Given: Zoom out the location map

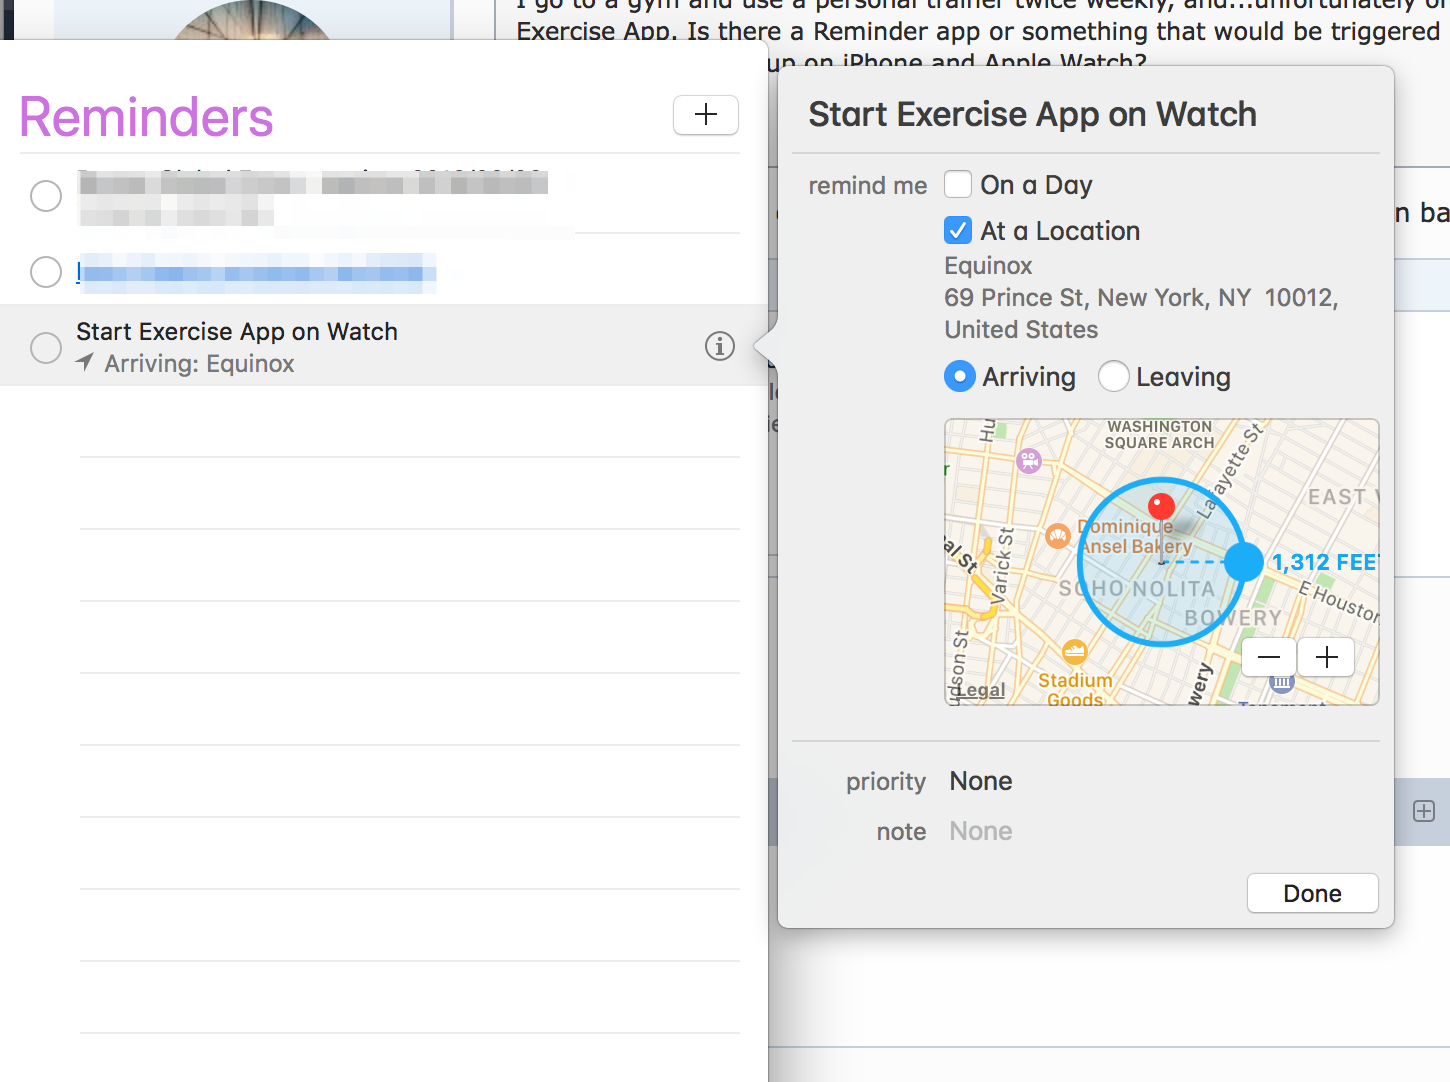Looking at the screenshot, I should [1269, 657].
